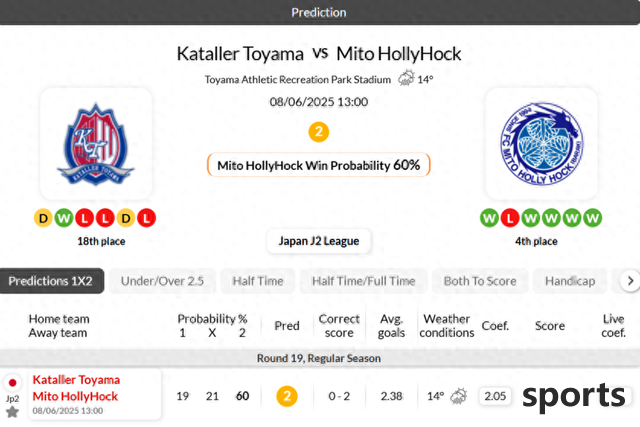Screen dimensions: 640x427
Task: Click the weather icon beside the stadium name
Action: tap(406, 78)
